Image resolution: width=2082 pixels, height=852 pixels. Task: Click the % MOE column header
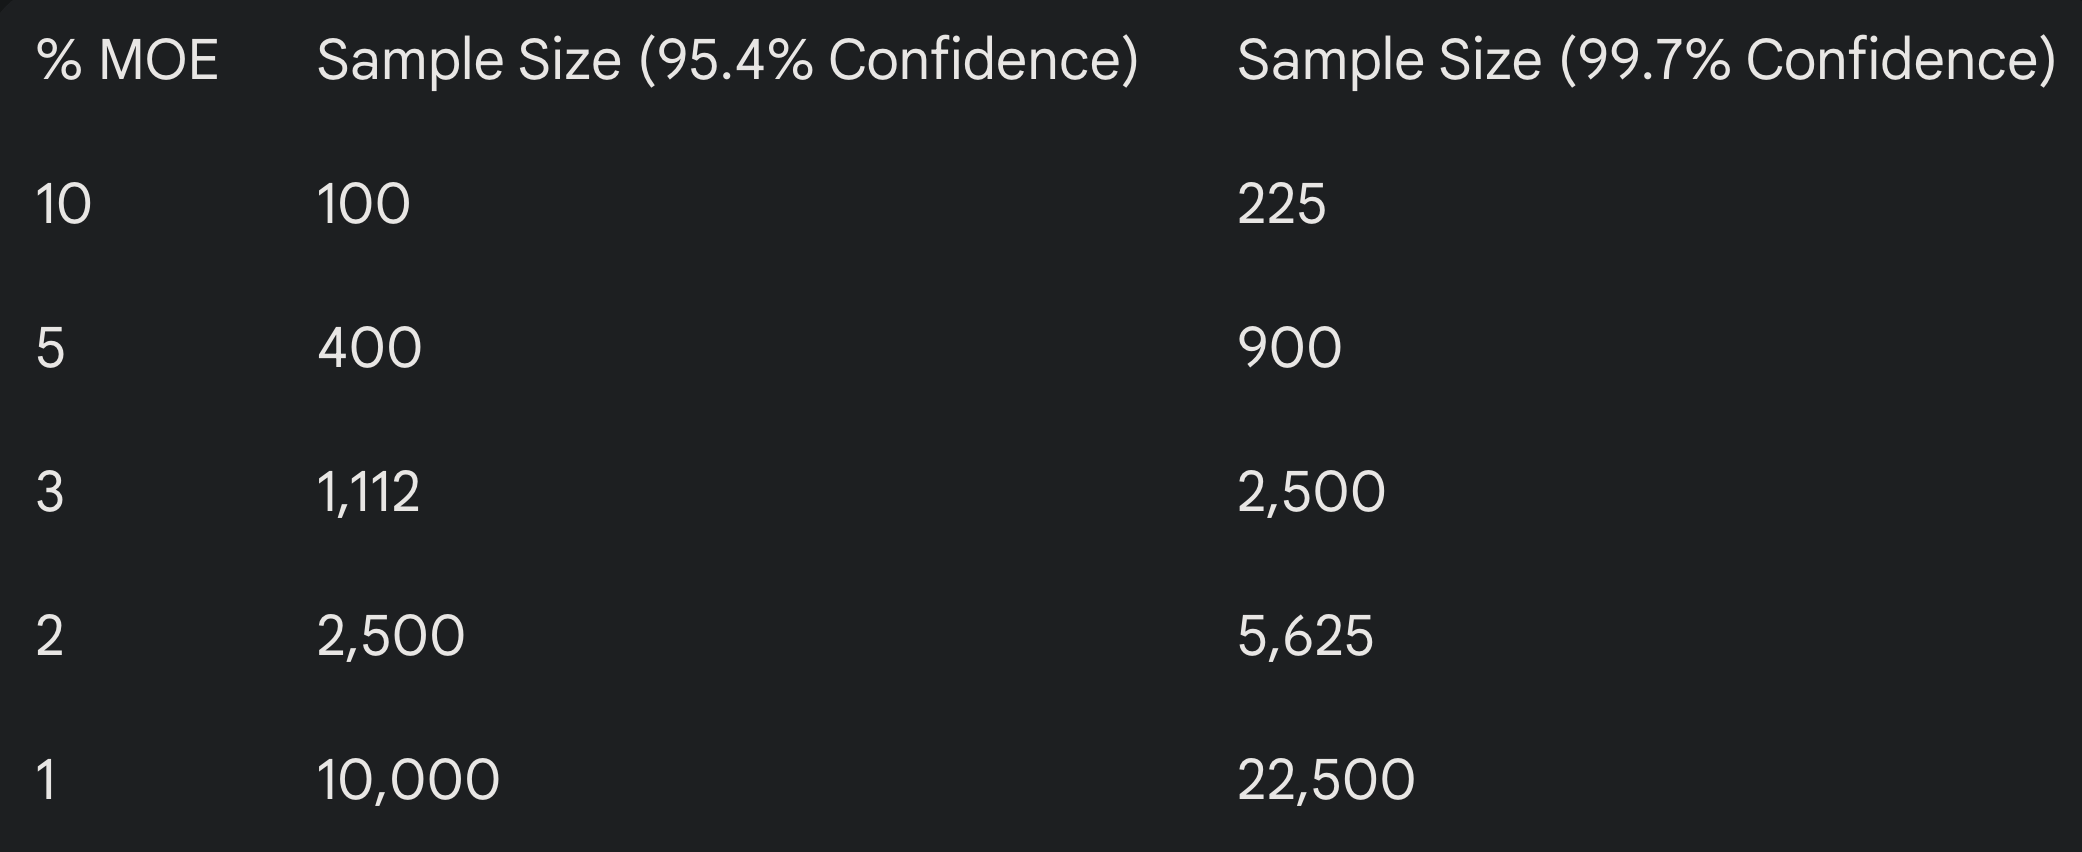pos(127,60)
